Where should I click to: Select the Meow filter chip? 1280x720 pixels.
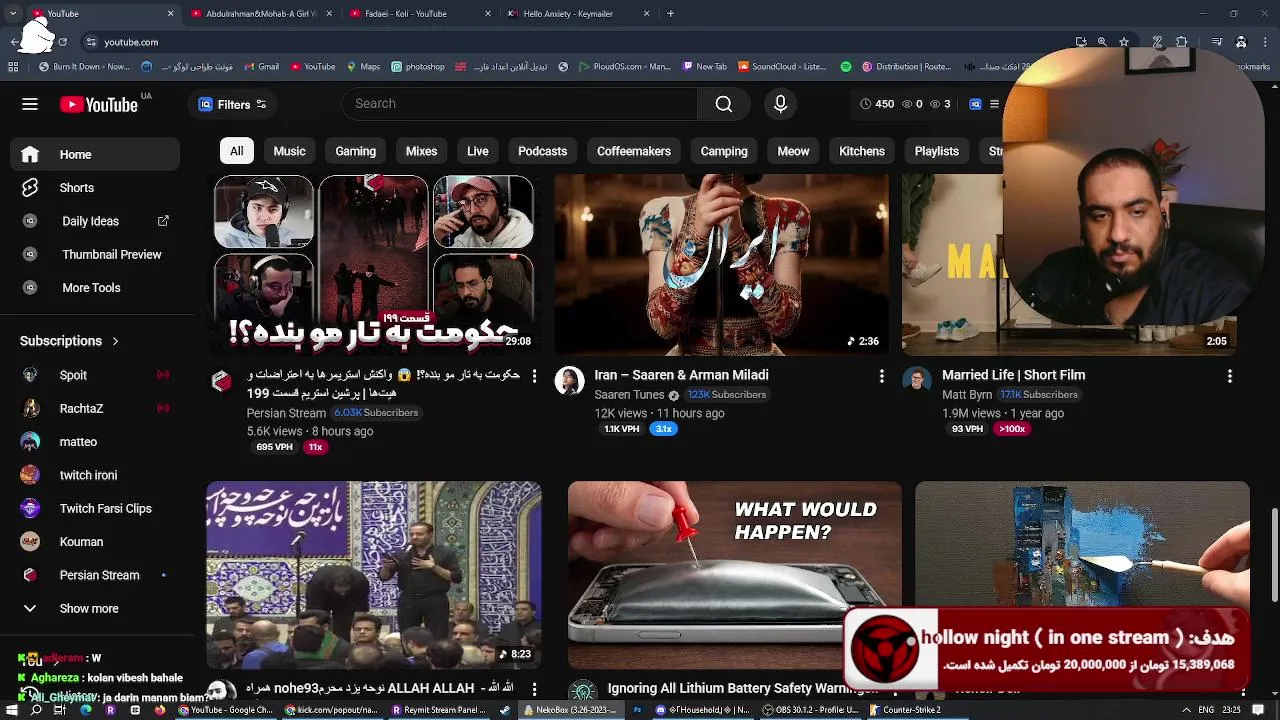click(793, 151)
